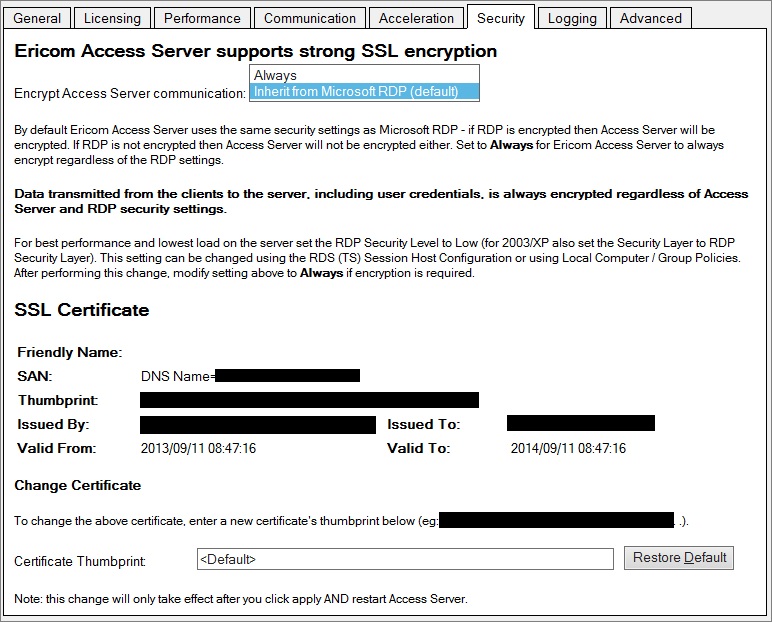772x622 pixels.
Task: Click the redacted Thumbprint value
Action: 309,400
